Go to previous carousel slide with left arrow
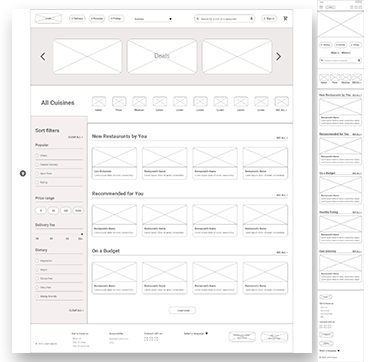 pos(43,57)
